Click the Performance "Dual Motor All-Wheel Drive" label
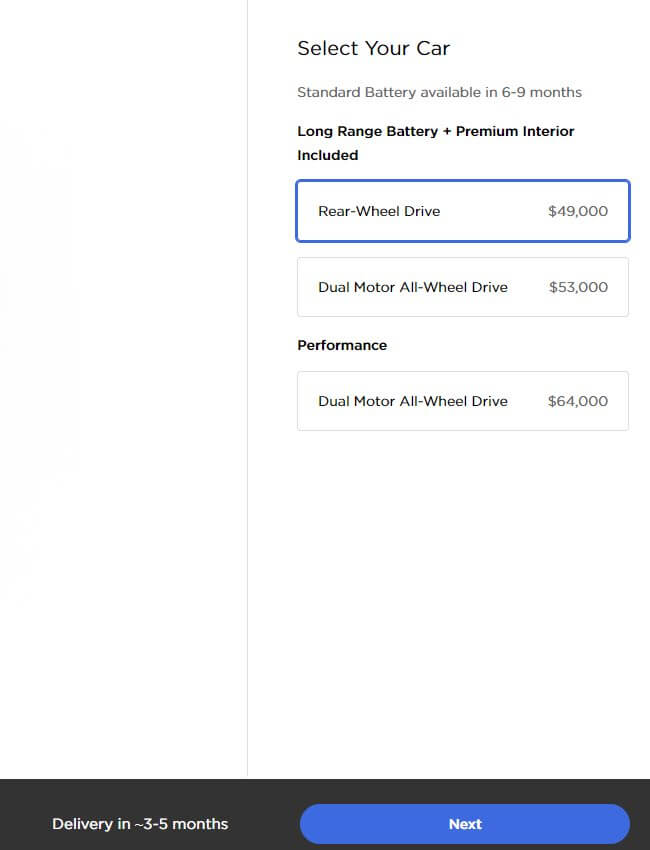 (413, 401)
